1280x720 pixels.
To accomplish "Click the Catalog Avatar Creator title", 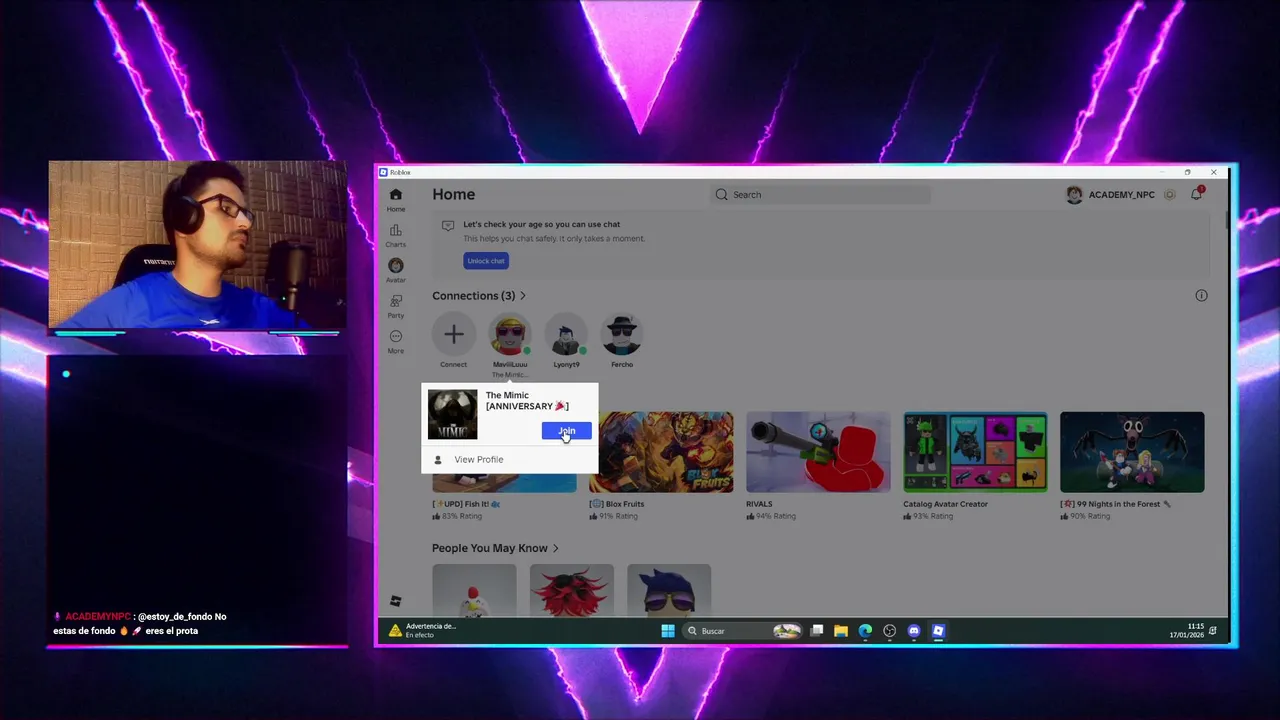I will pos(945,504).
